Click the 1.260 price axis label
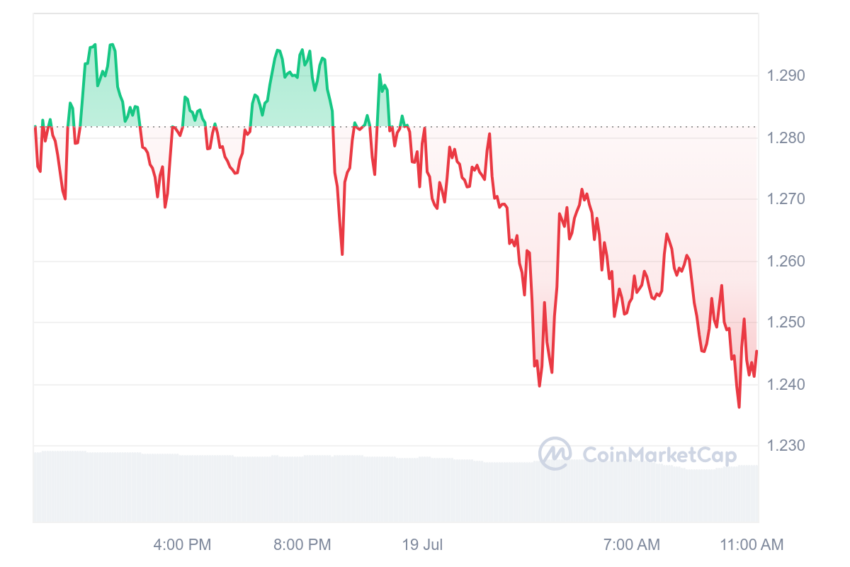The width and height of the screenshot is (850, 567). [x=785, y=261]
